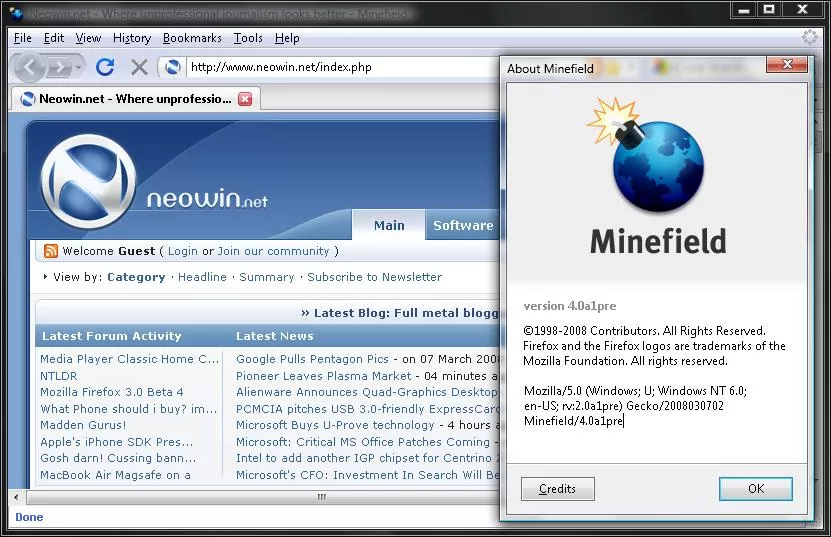
Task: Close the About Minefield dialog with X
Action: tap(787, 64)
